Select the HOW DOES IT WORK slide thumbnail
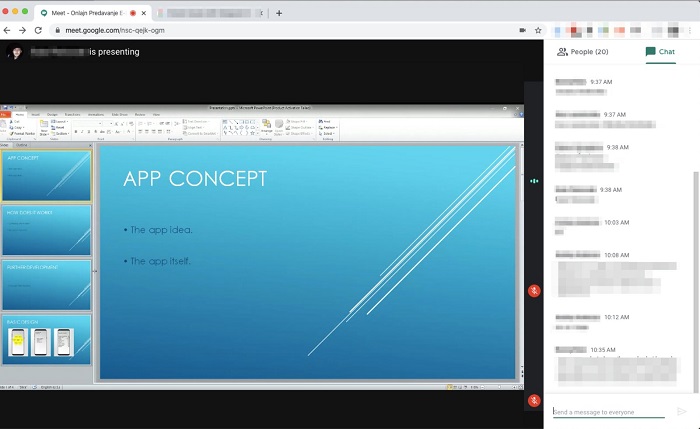The width and height of the screenshot is (700, 429). coord(47,230)
